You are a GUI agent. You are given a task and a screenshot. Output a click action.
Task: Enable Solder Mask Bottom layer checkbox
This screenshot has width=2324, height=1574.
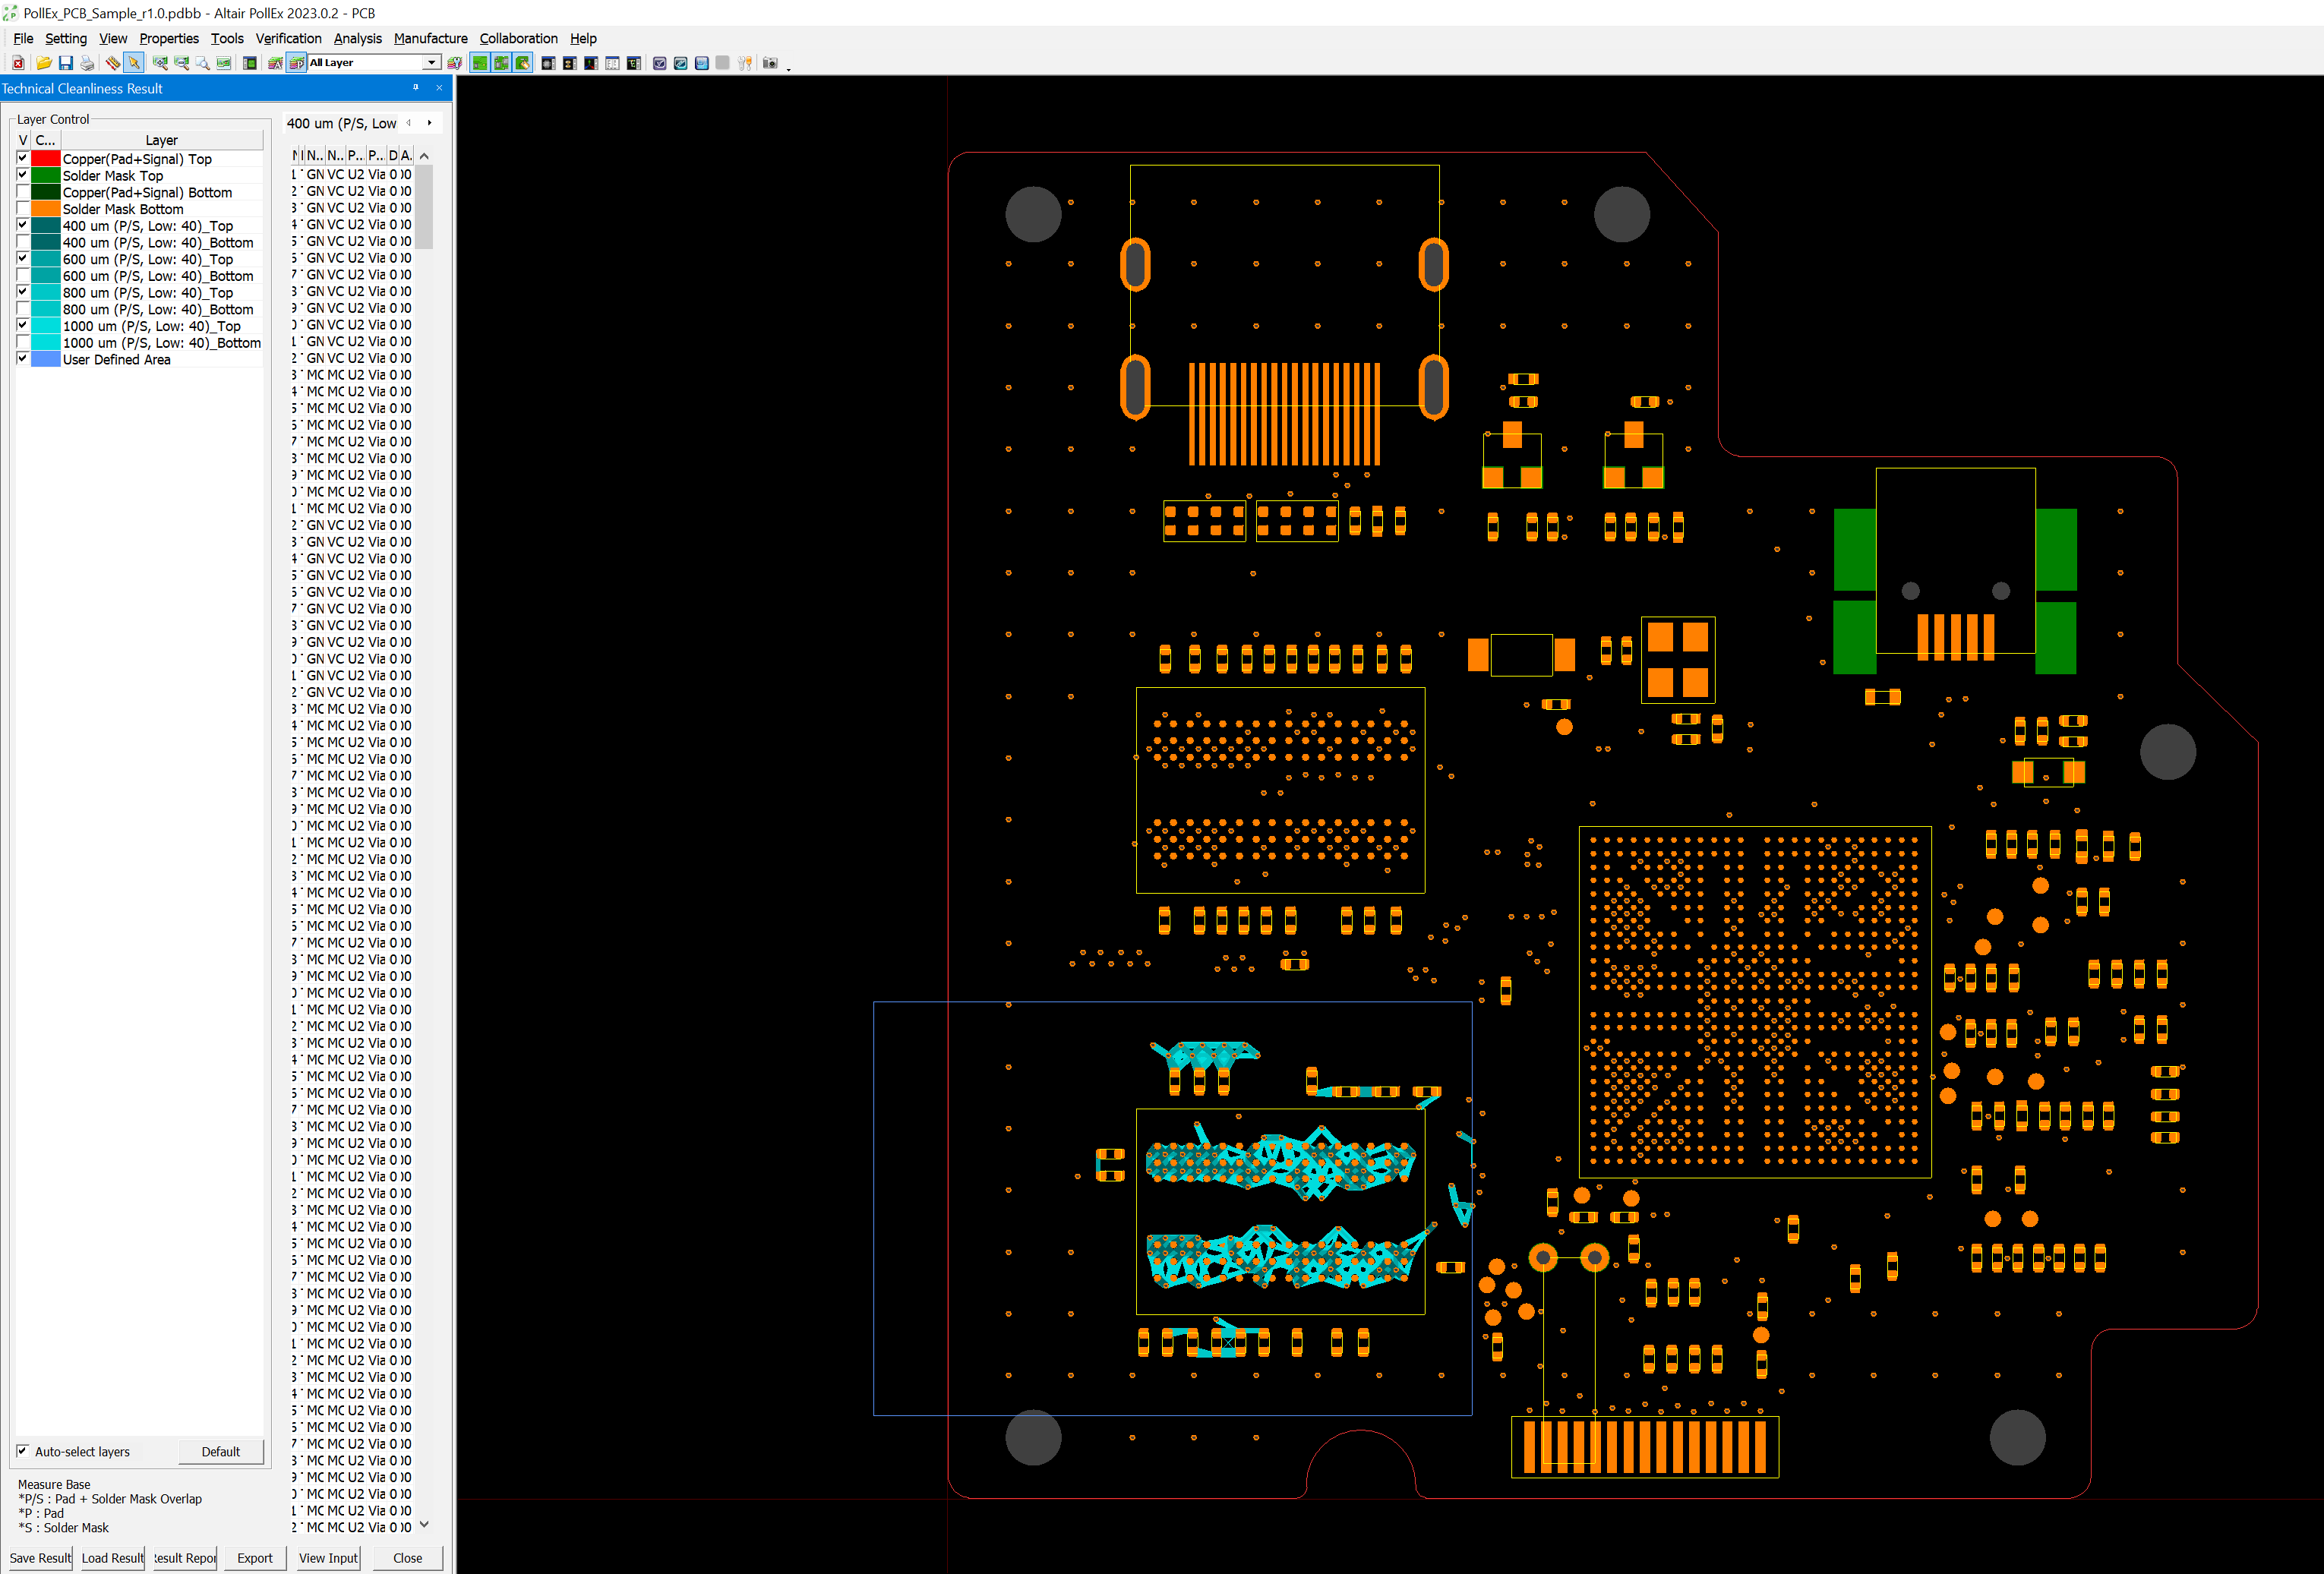pos(23,208)
